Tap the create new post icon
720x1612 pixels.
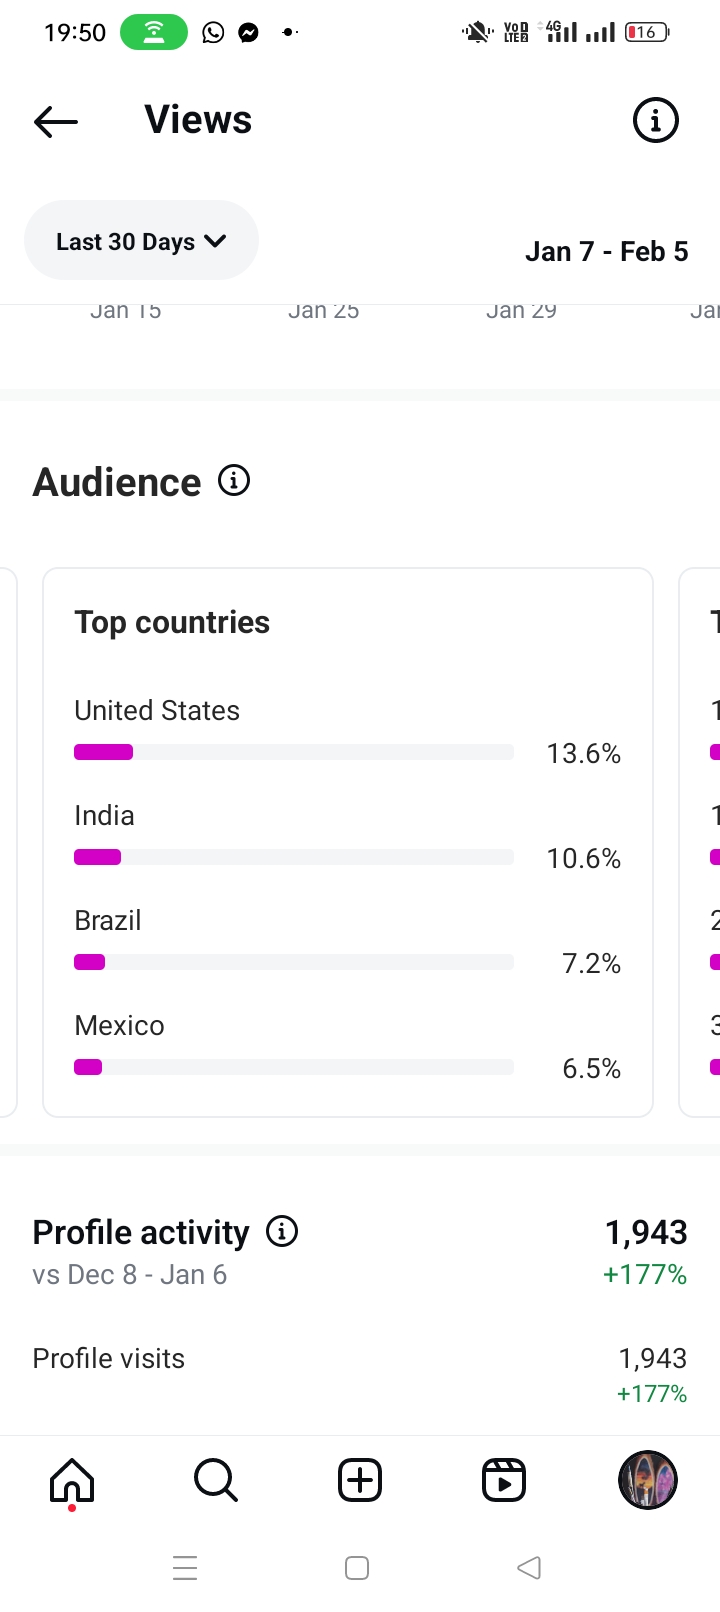coord(360,1480)
